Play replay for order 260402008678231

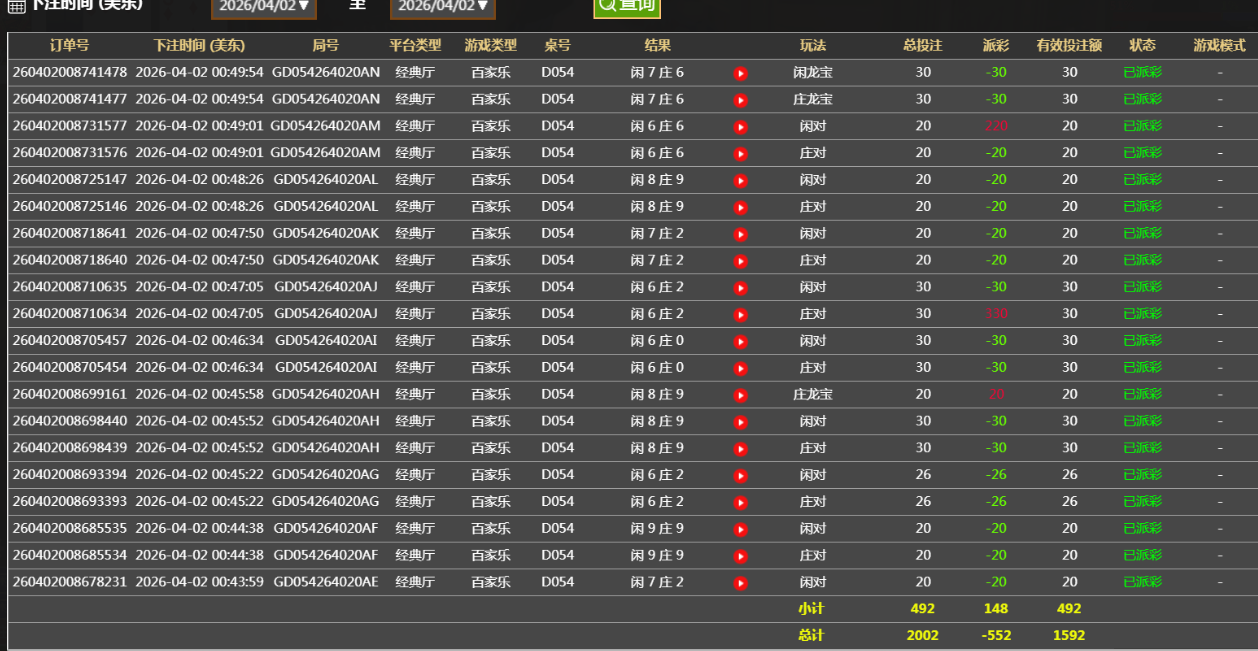pos(740,583)
